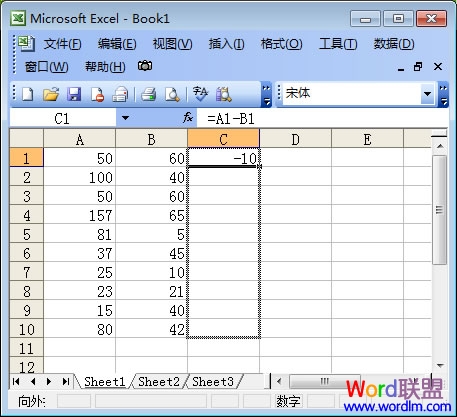The width and height of the screenshot is (457, 417).
Task: Open a file with the Open folder icon
Action: click(x=51, y=94)
